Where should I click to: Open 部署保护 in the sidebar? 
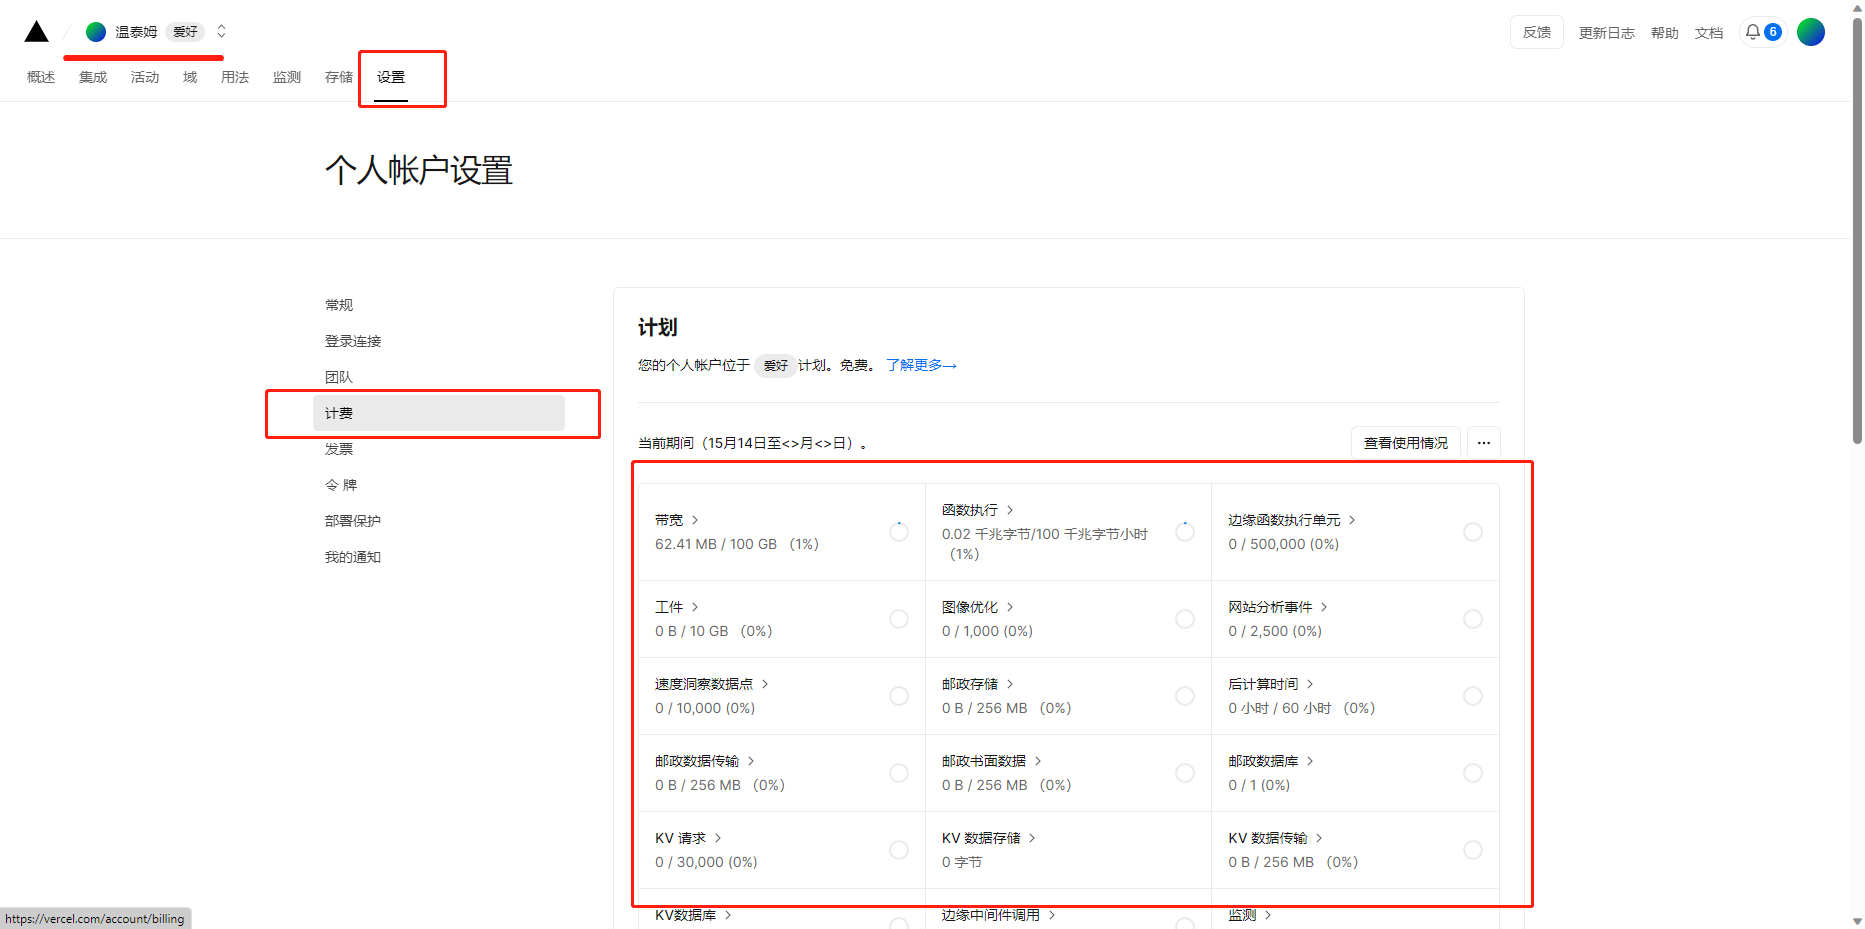pyautogui.click(x=352, y=520)
